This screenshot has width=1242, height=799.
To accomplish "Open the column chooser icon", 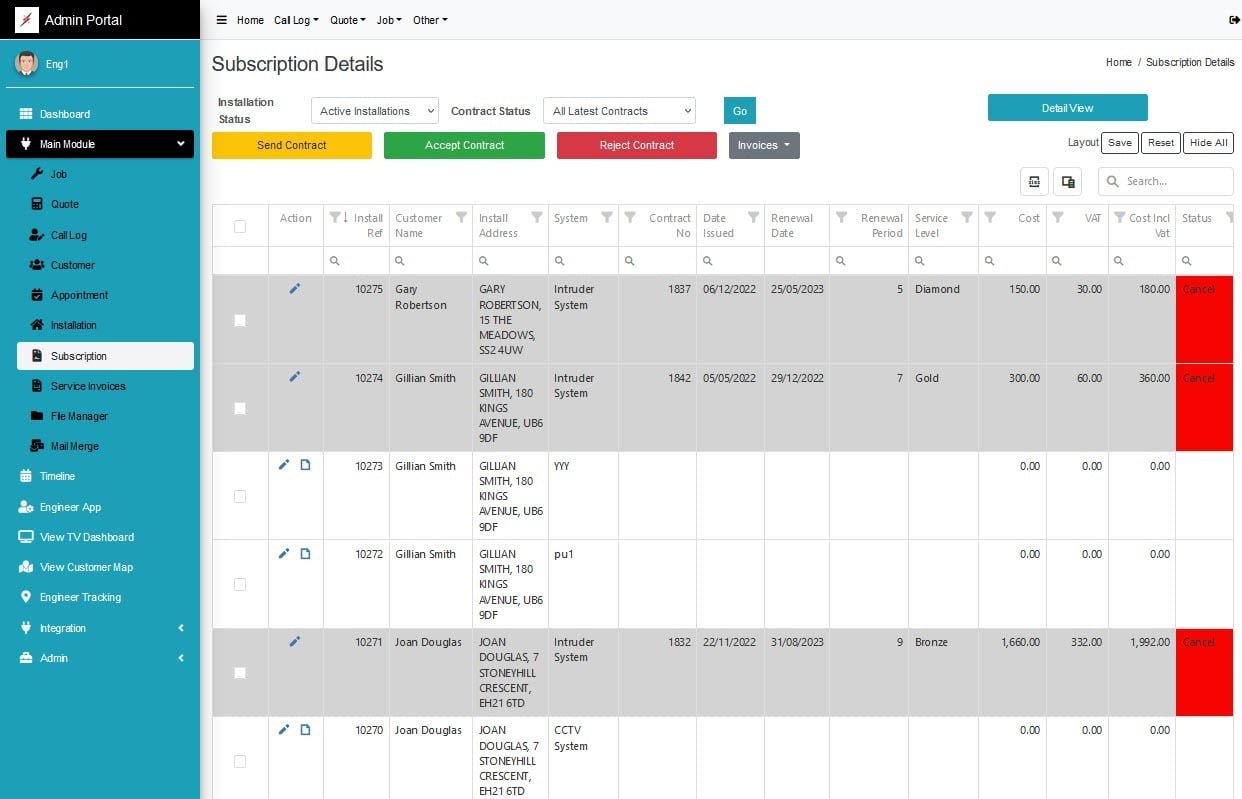I will click(x=1067, y=182).
